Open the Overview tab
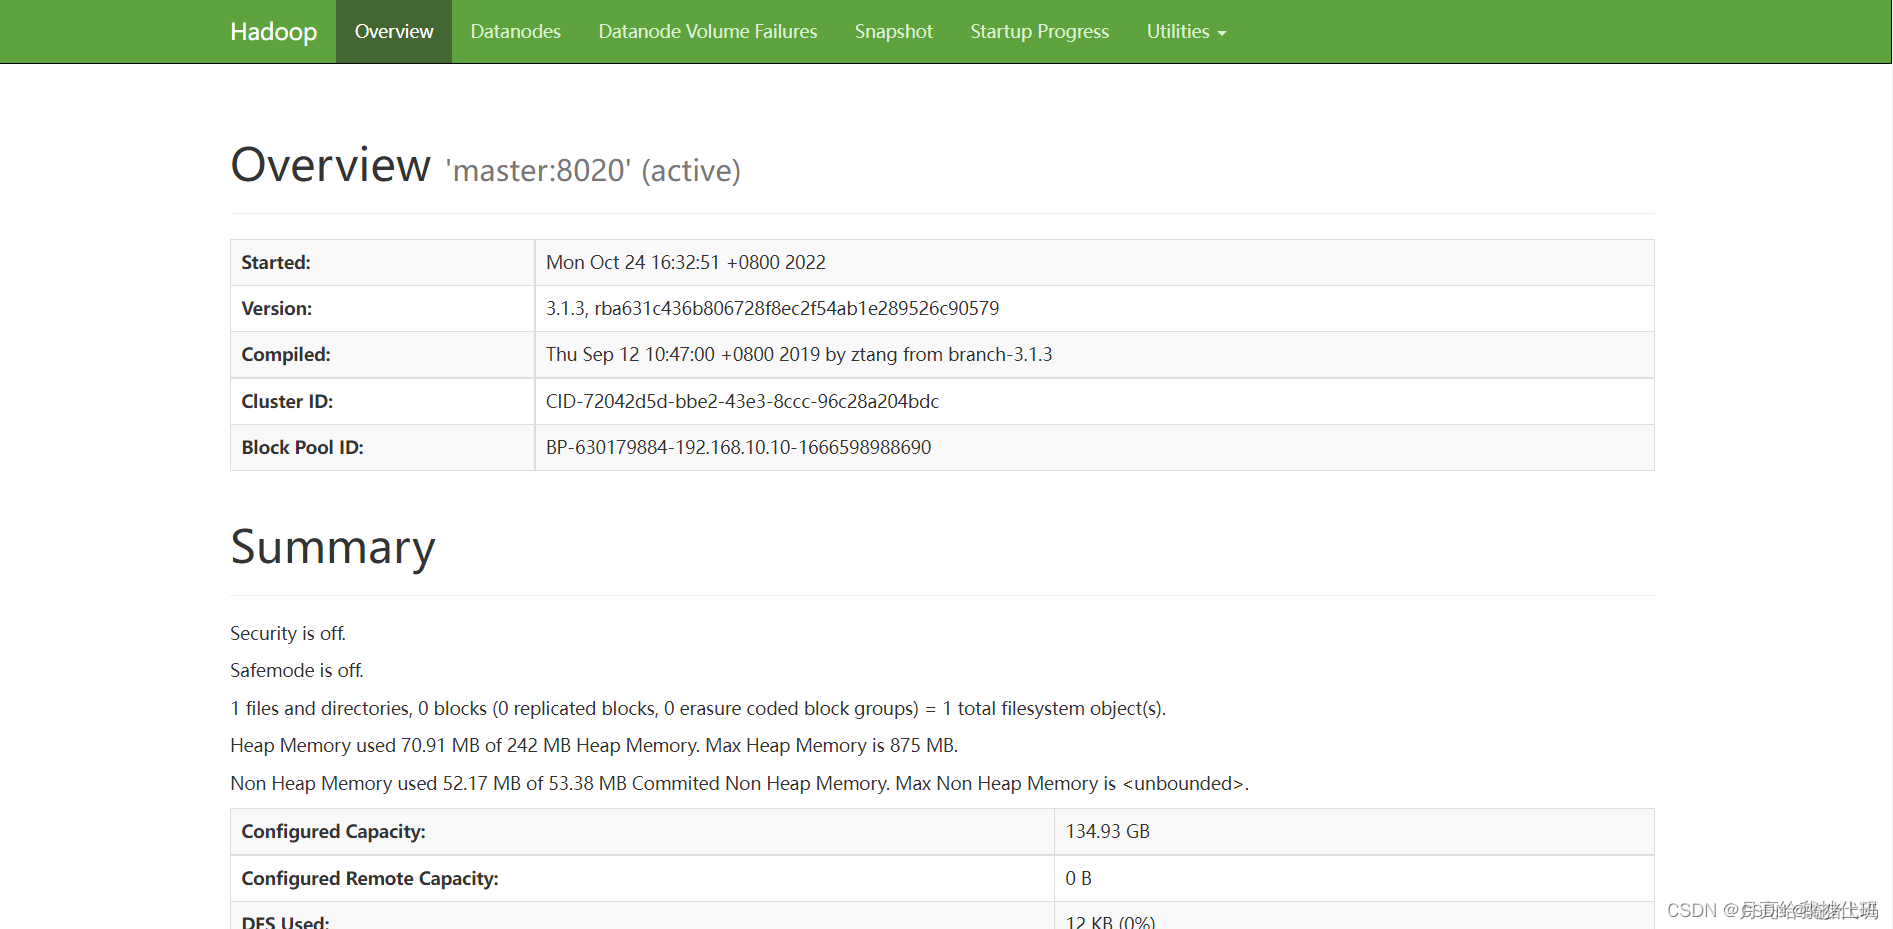Screen dimensions: 1893x929 point(394,32)
